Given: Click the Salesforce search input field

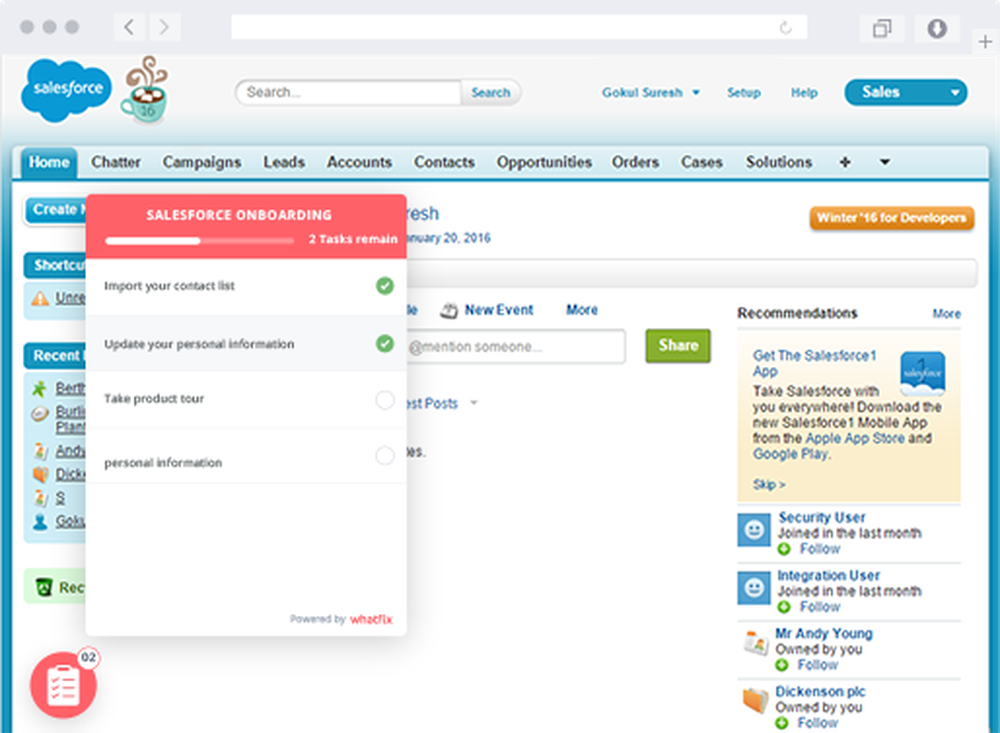Looking at the screenshot, I should (x=348, y=93).
